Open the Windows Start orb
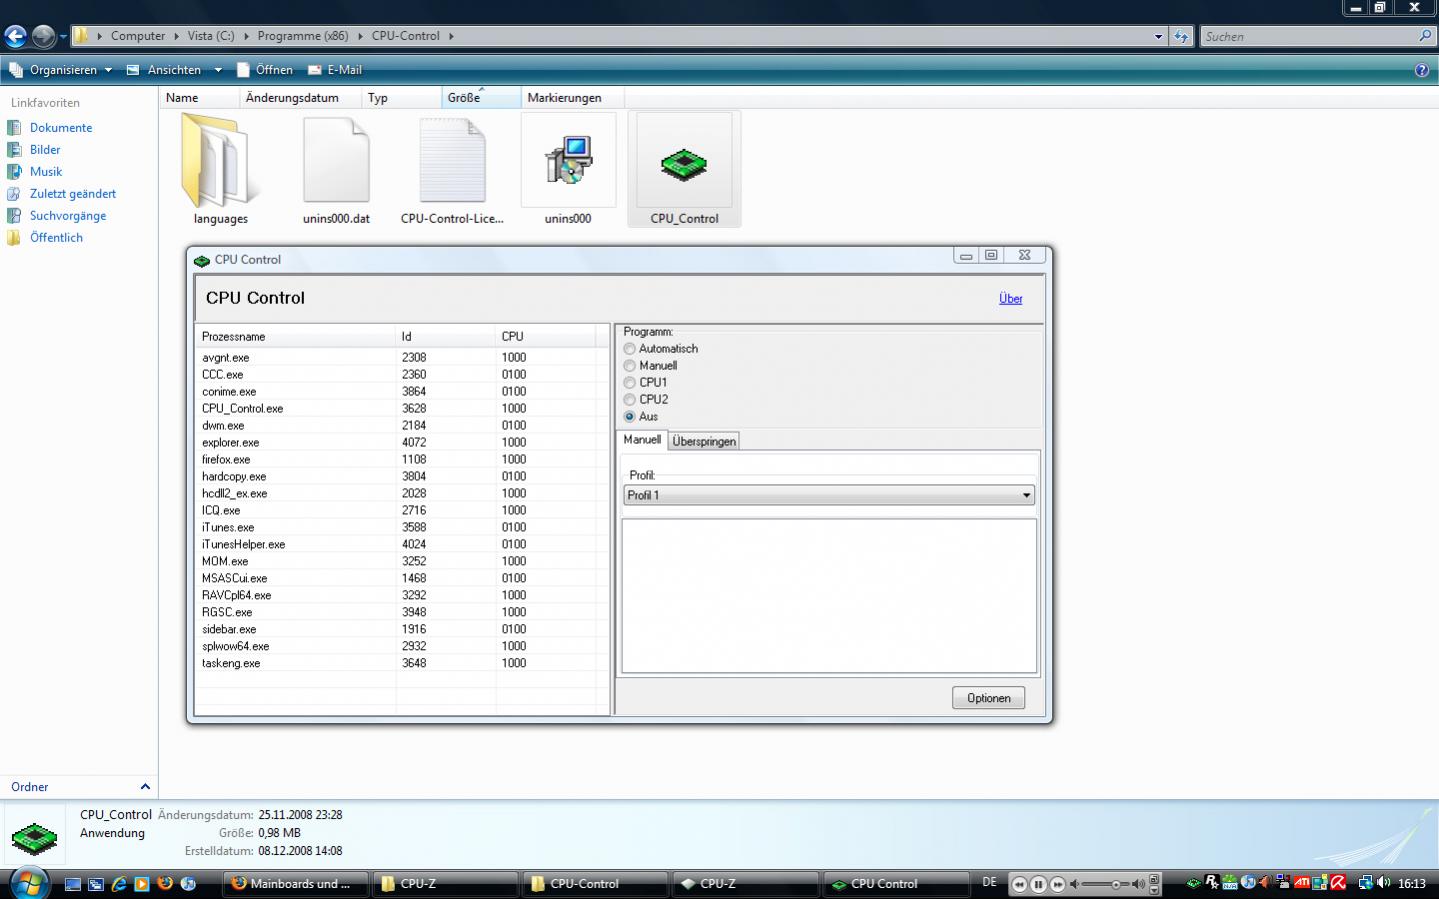This screenshot has width=1439, height=899. click(x=29, y=883)
